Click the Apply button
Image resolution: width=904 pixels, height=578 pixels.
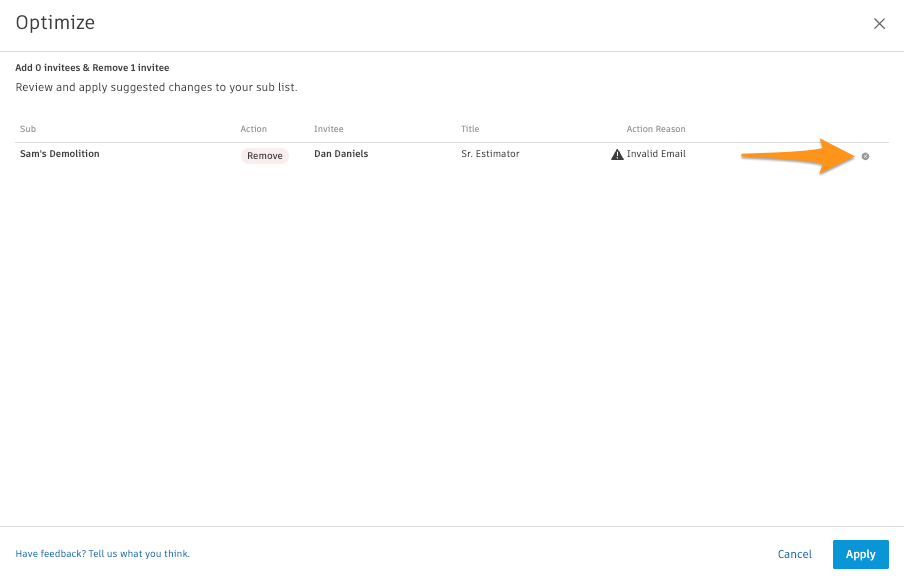(860, 554)
